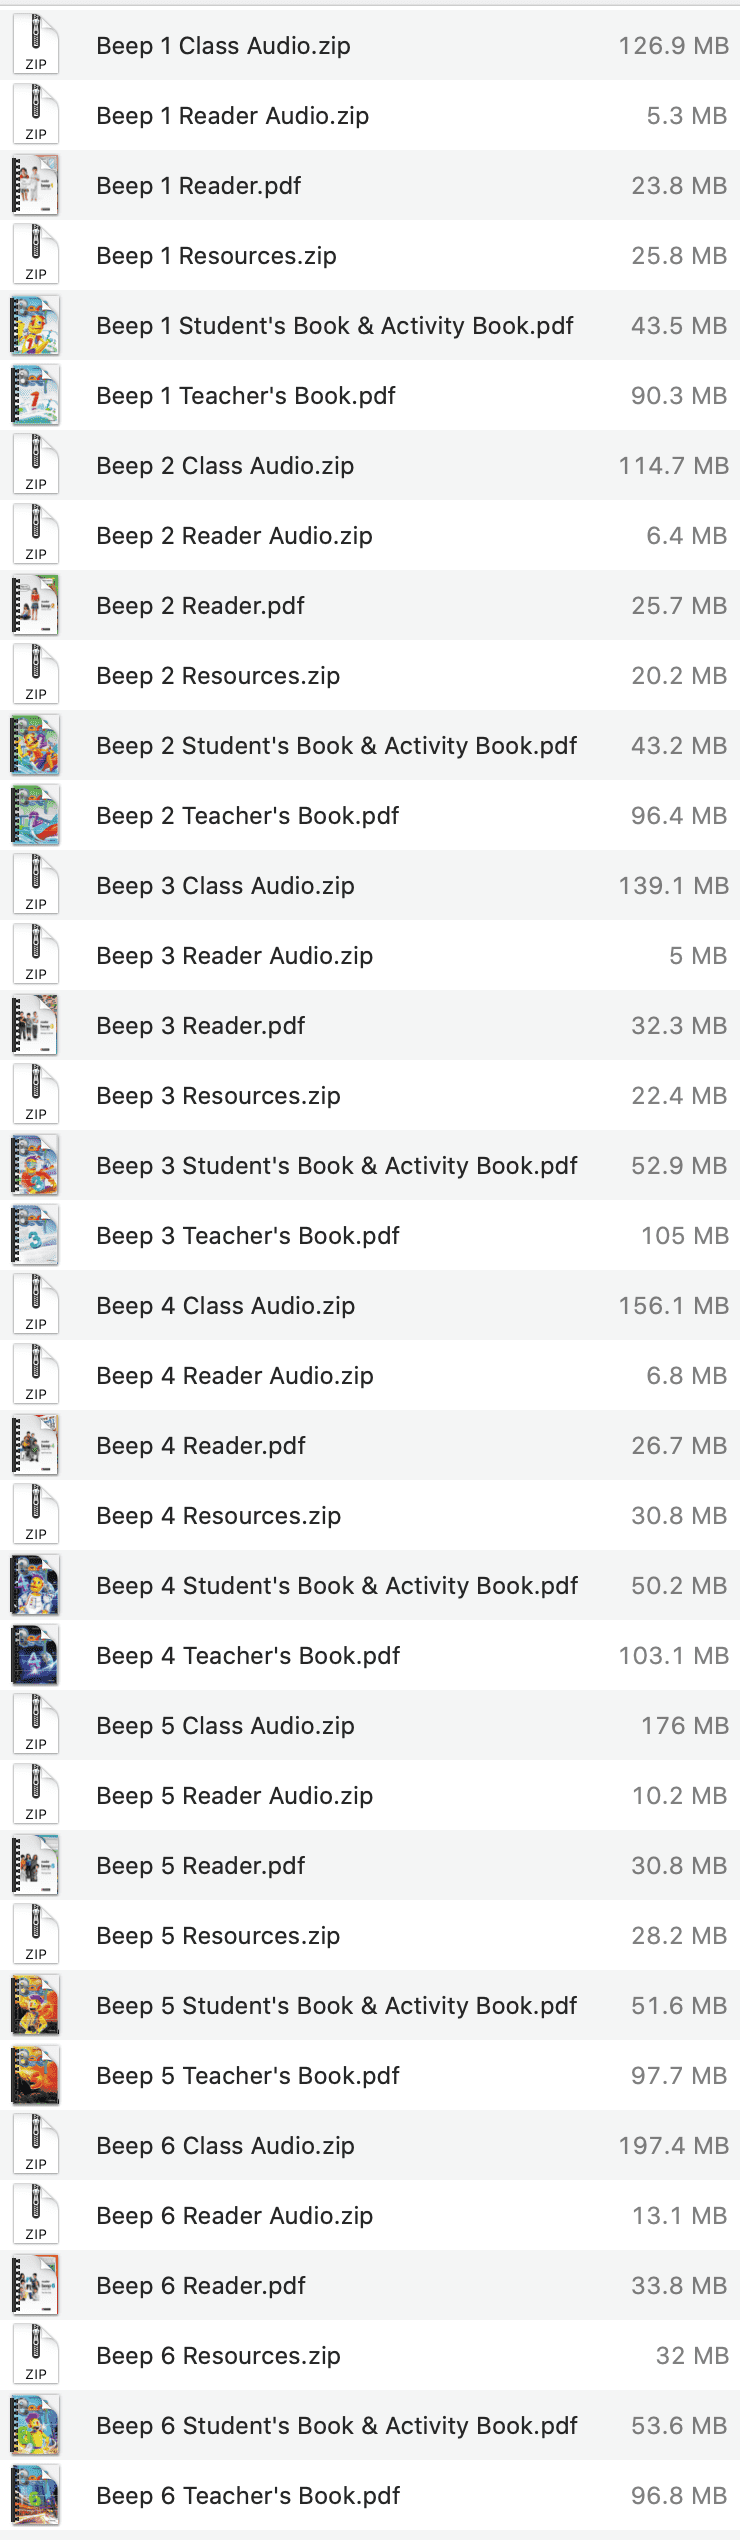The image size is (740, 2540).
Task: Click the cover thumbnail of Beep 3 Reader.pdf
Action: click(36, 1025)
